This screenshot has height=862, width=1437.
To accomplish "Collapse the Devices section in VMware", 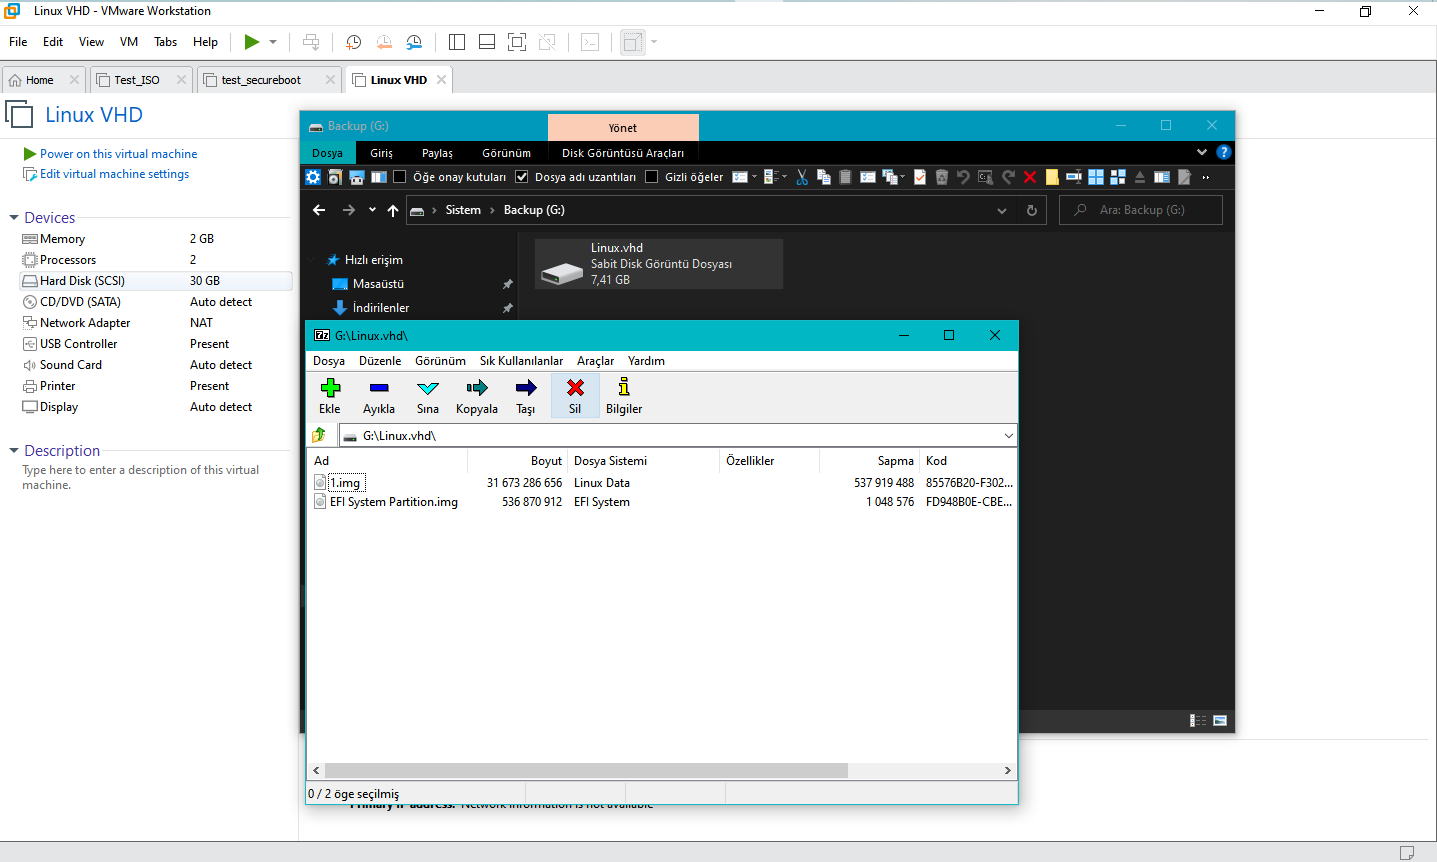I will 12,217.
